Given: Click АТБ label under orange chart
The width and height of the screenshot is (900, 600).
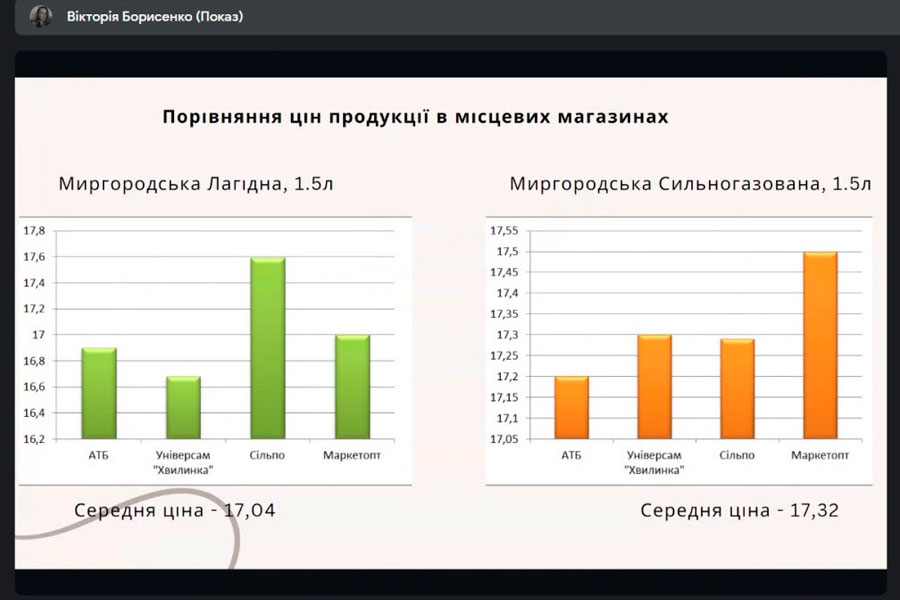Looking at the screenshot, I should [x=571, y=455].
